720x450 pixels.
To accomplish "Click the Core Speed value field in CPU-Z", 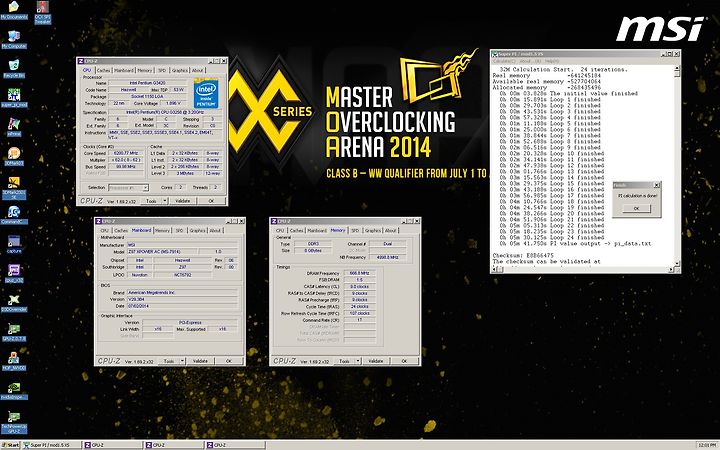I will pyautogui.click(x=126, y=153).
